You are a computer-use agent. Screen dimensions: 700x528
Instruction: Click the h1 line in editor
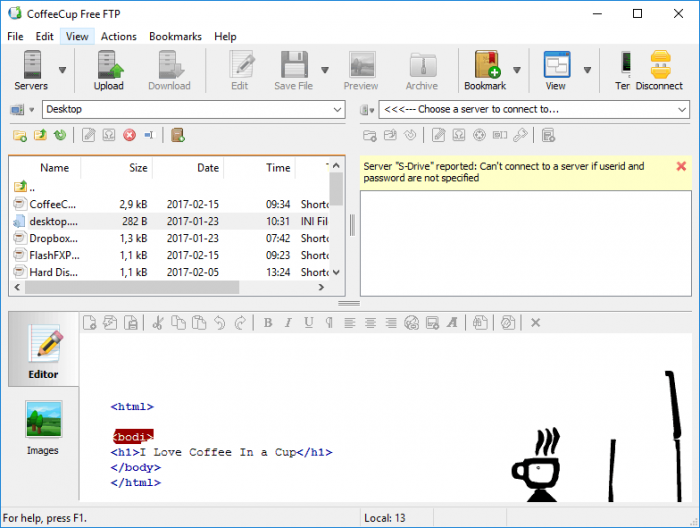point(221,452)
